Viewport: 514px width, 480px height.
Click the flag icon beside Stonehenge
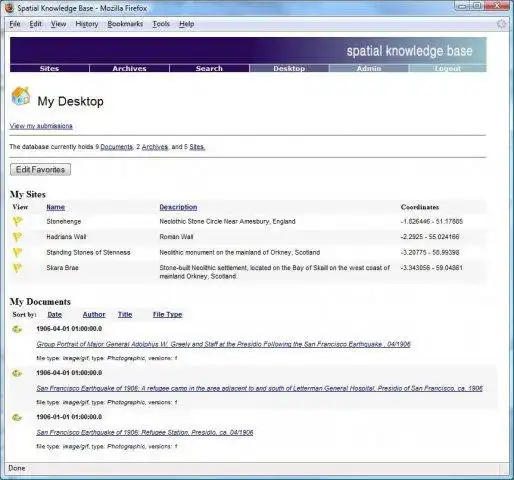coord(17,221)
